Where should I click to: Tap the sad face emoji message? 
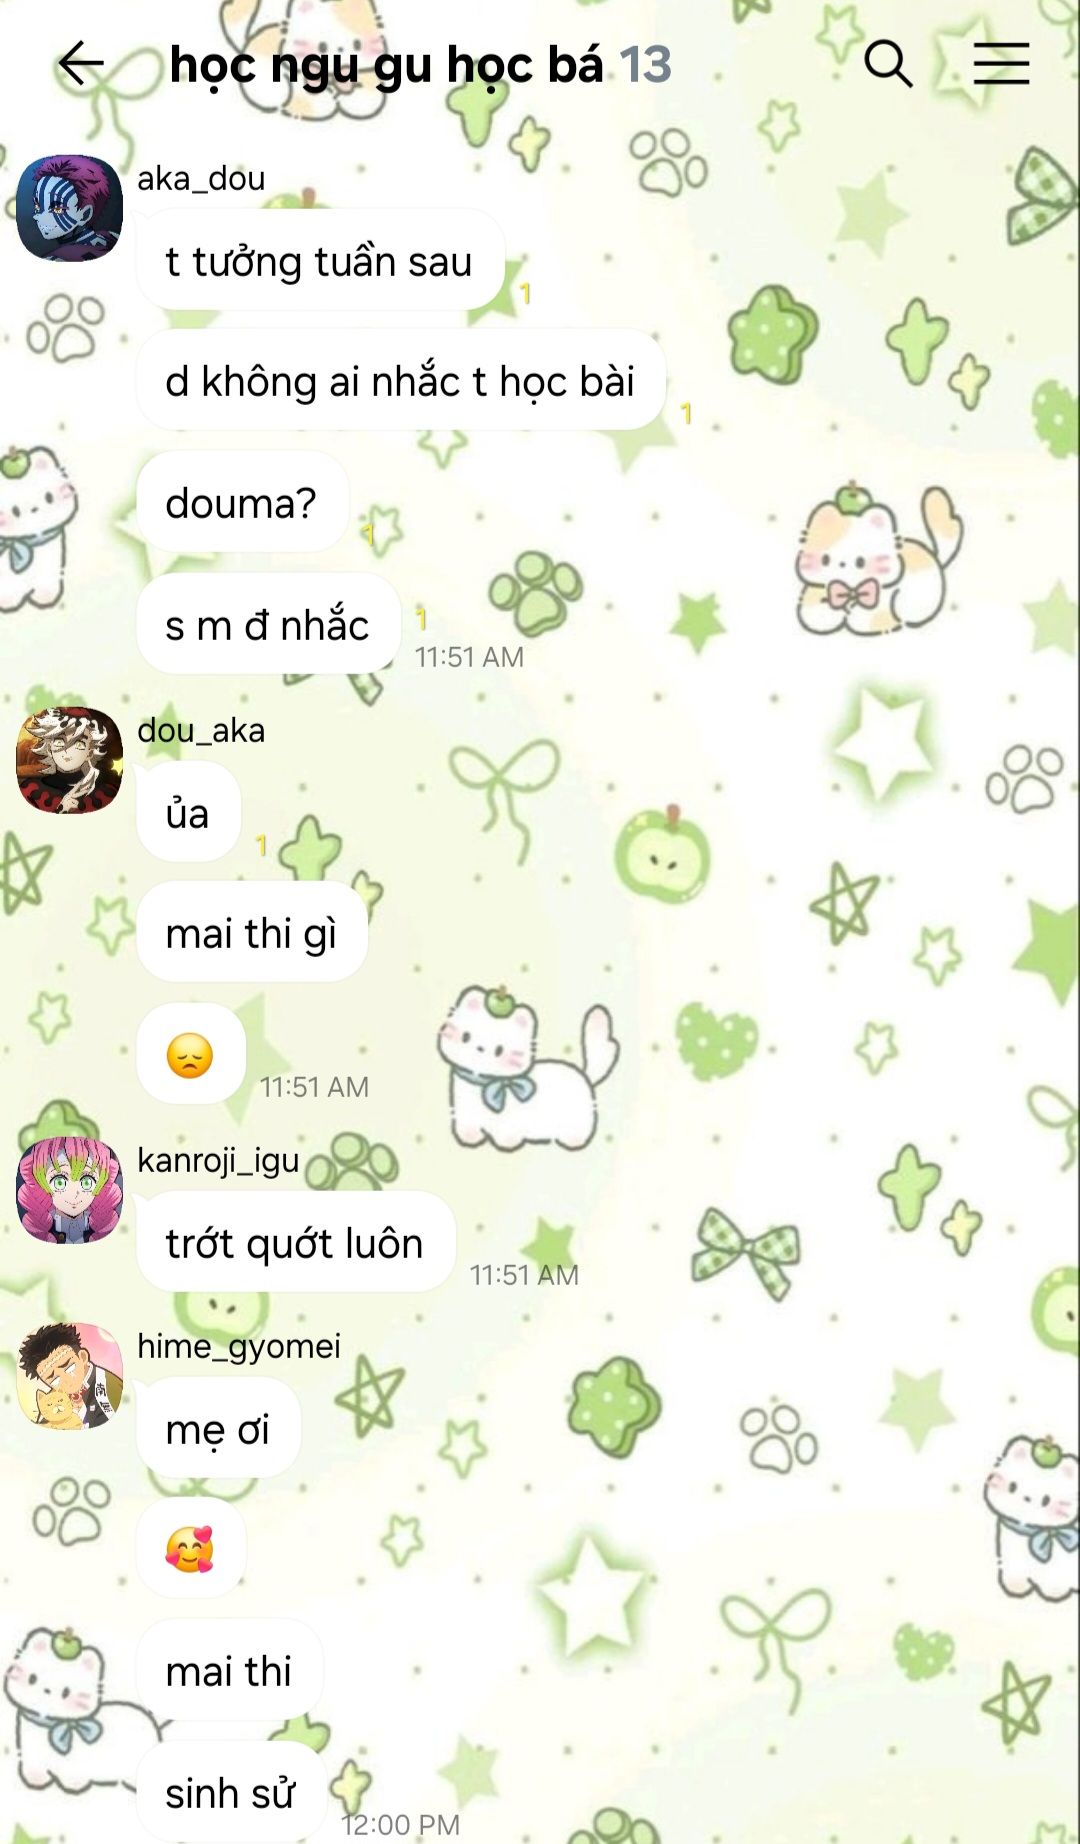tap(190, 1054)
